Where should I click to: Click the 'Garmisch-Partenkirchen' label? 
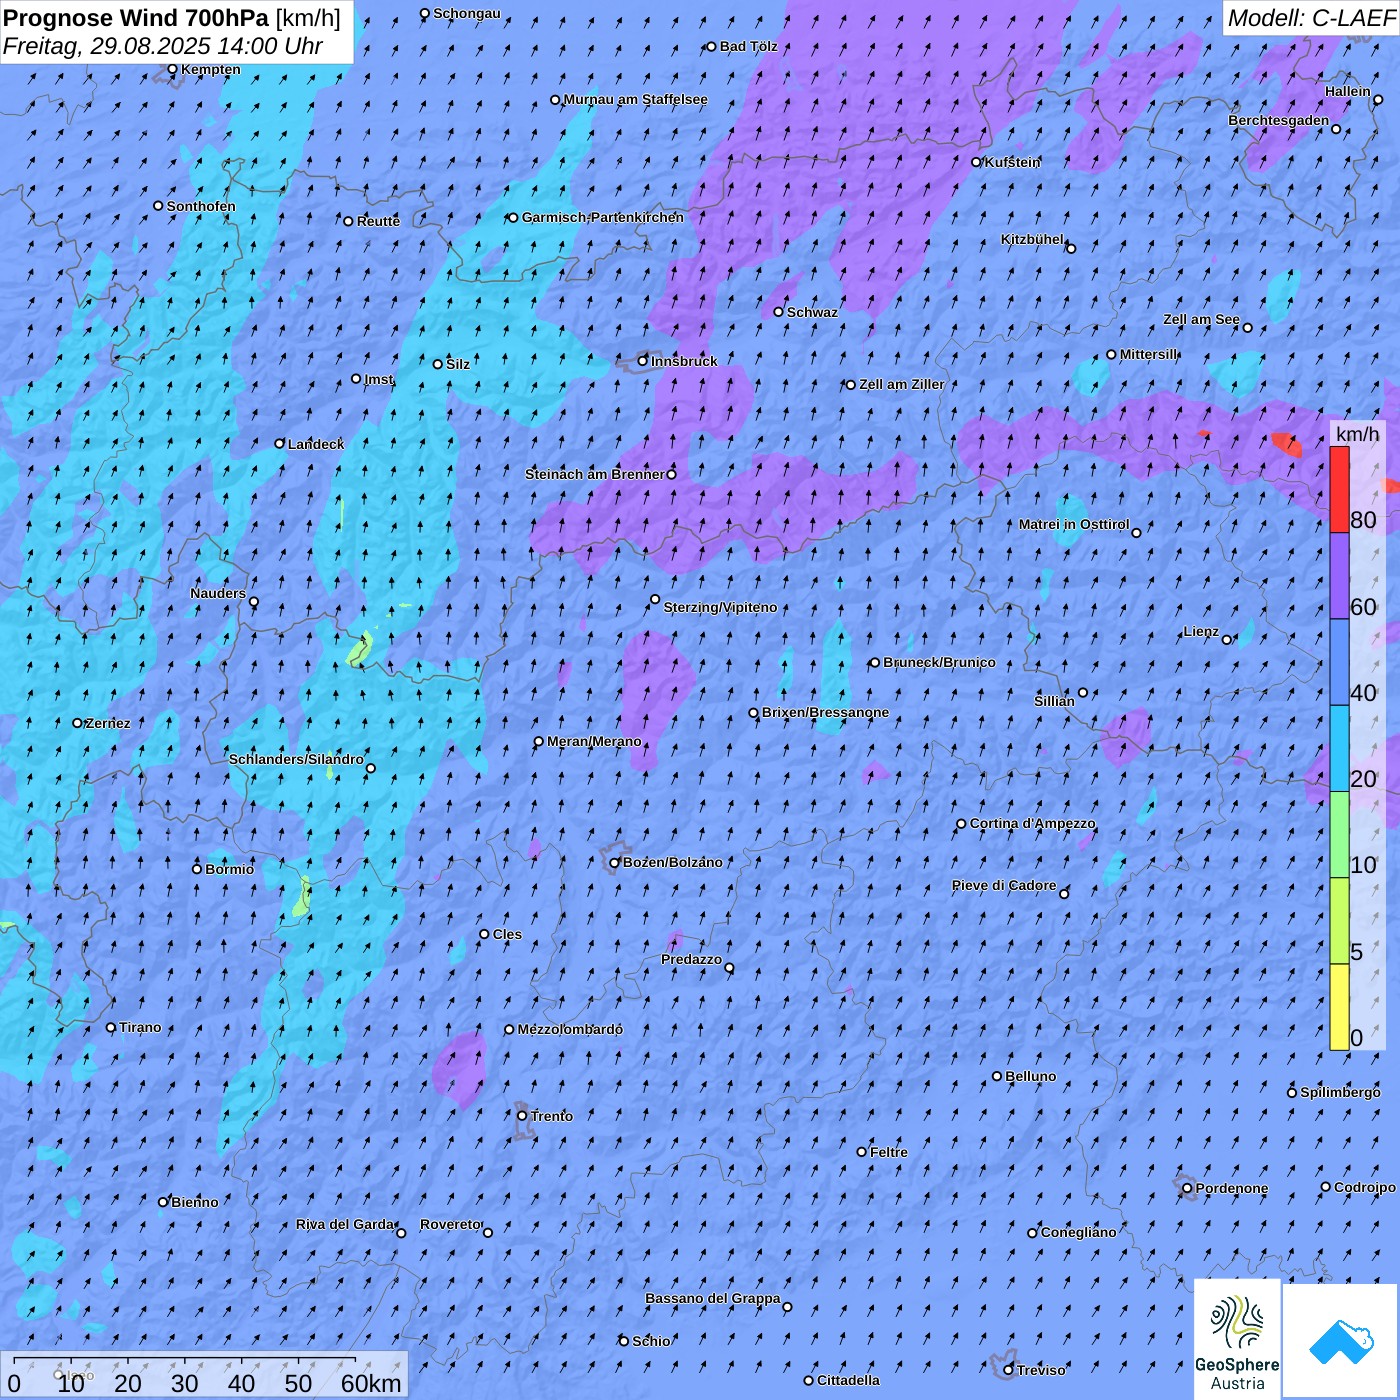pos(603,217)
